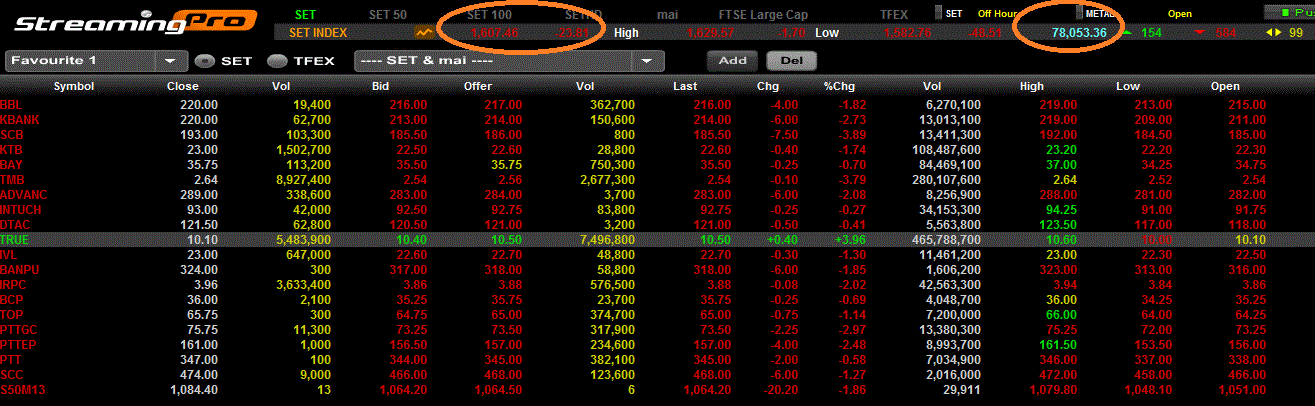This screenshot has height=406, width=1315.
Task: Click the High column header in table
Action: [x=1032, y=86]
